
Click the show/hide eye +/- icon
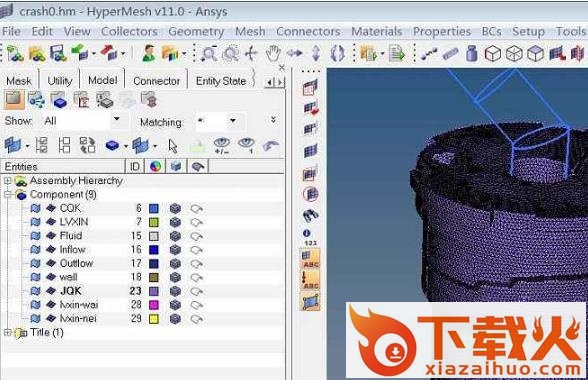coord(221,146)
